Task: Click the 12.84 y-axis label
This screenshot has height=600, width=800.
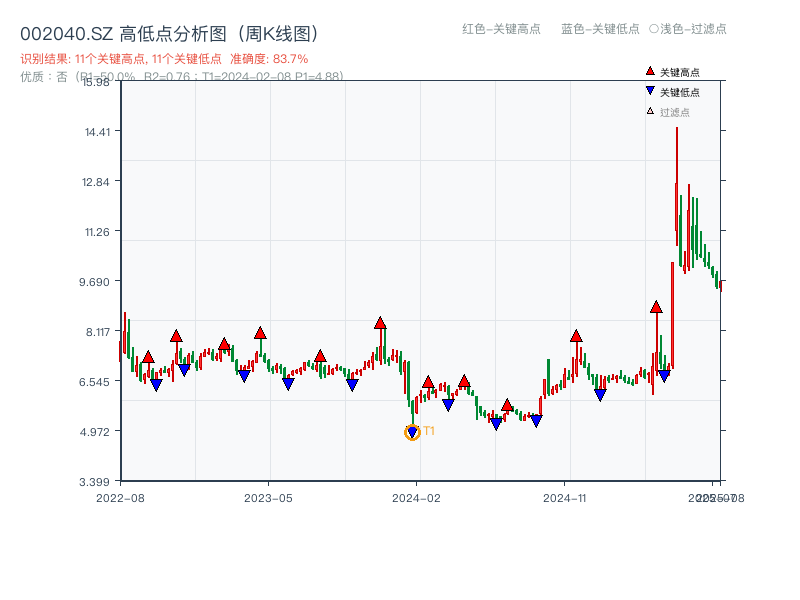Action: pos(95,182)
